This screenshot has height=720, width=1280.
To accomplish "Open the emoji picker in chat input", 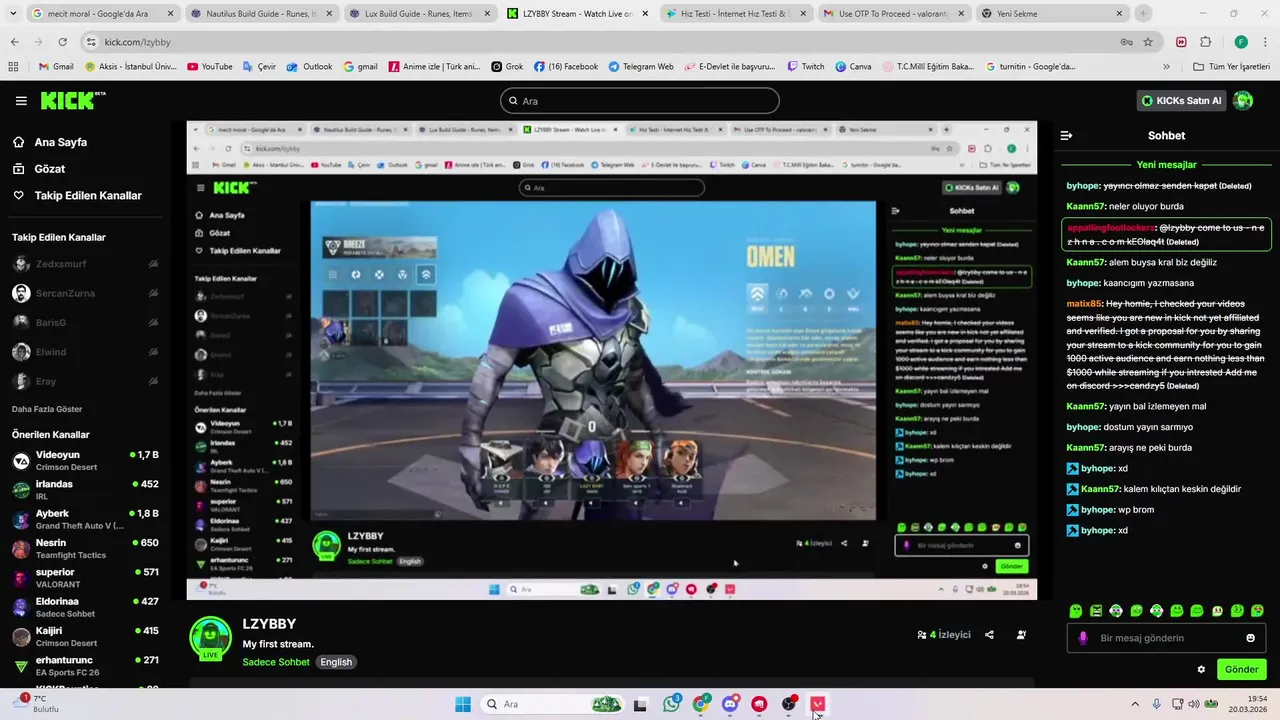I will coord(1250,638).
